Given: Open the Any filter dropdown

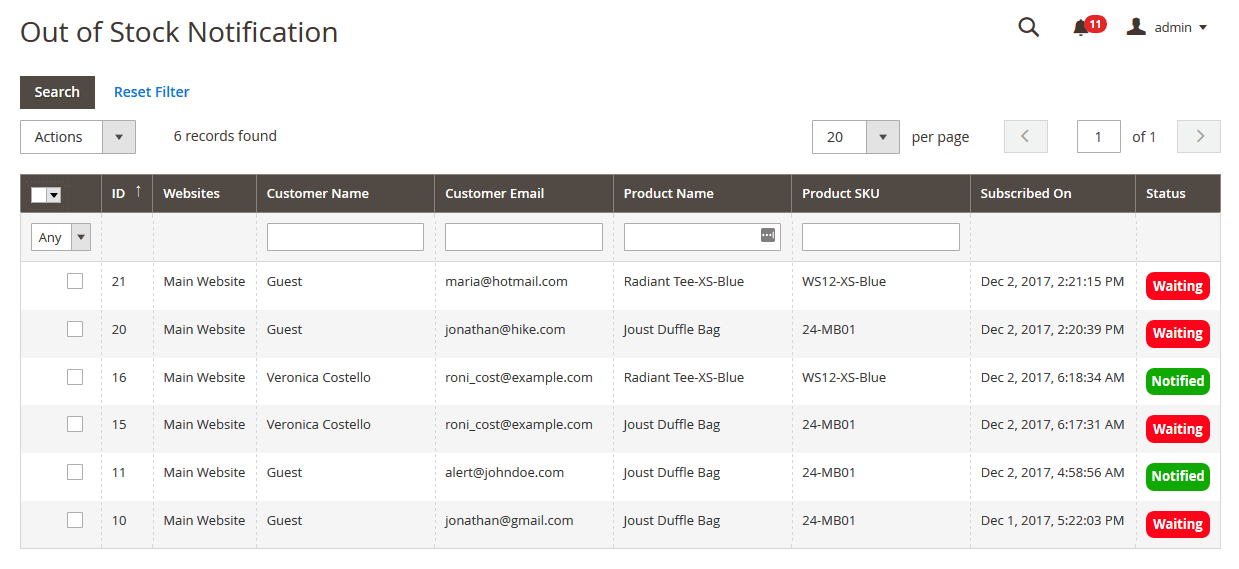Looking at the screenshot, I should 61,237.
